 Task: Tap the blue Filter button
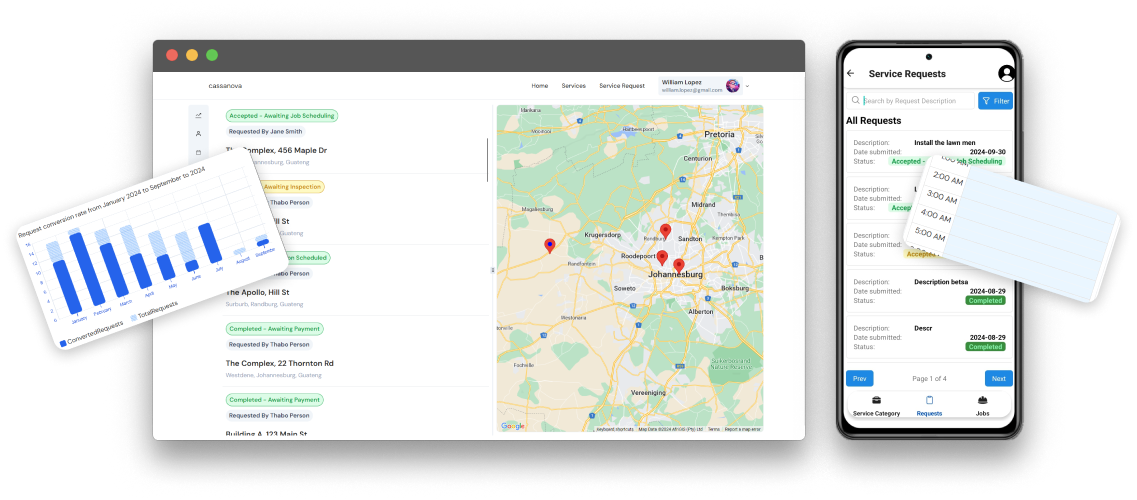[995, 101]
